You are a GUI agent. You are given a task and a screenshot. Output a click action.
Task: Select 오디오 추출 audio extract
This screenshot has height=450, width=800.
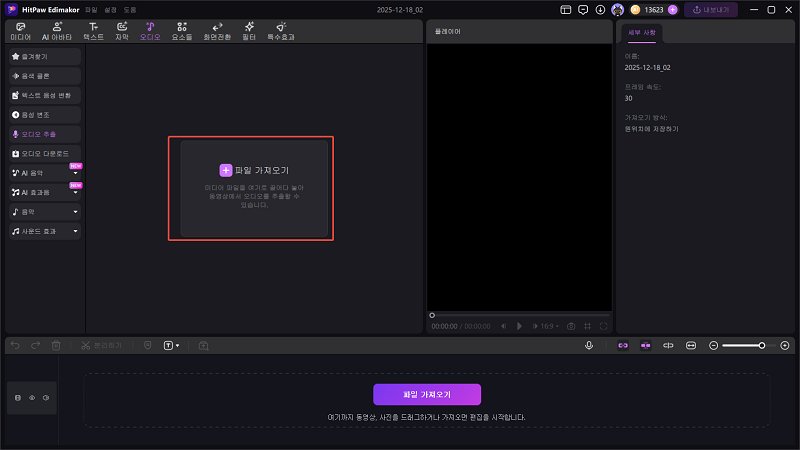[45, 134]
